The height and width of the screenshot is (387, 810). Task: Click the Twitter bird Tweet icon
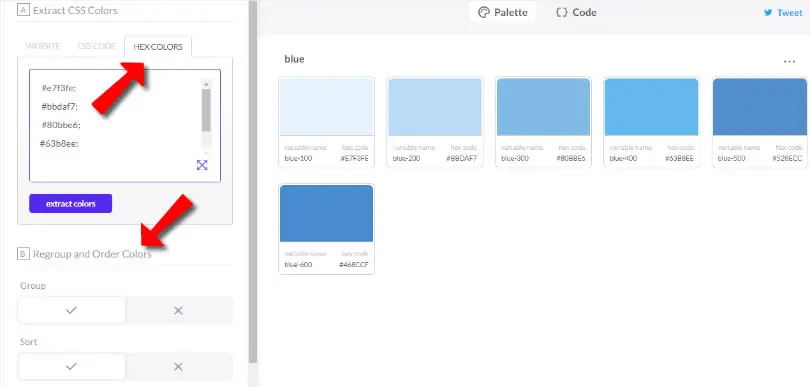[768, 13]
